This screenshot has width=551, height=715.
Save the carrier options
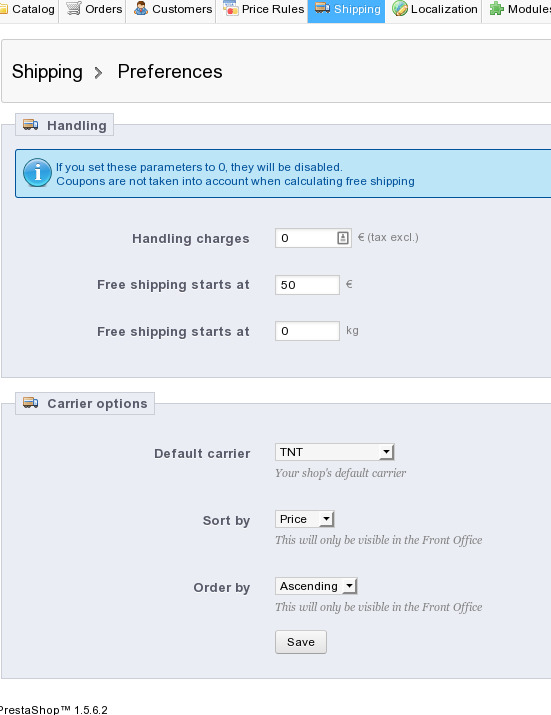[x=301, y=642]
